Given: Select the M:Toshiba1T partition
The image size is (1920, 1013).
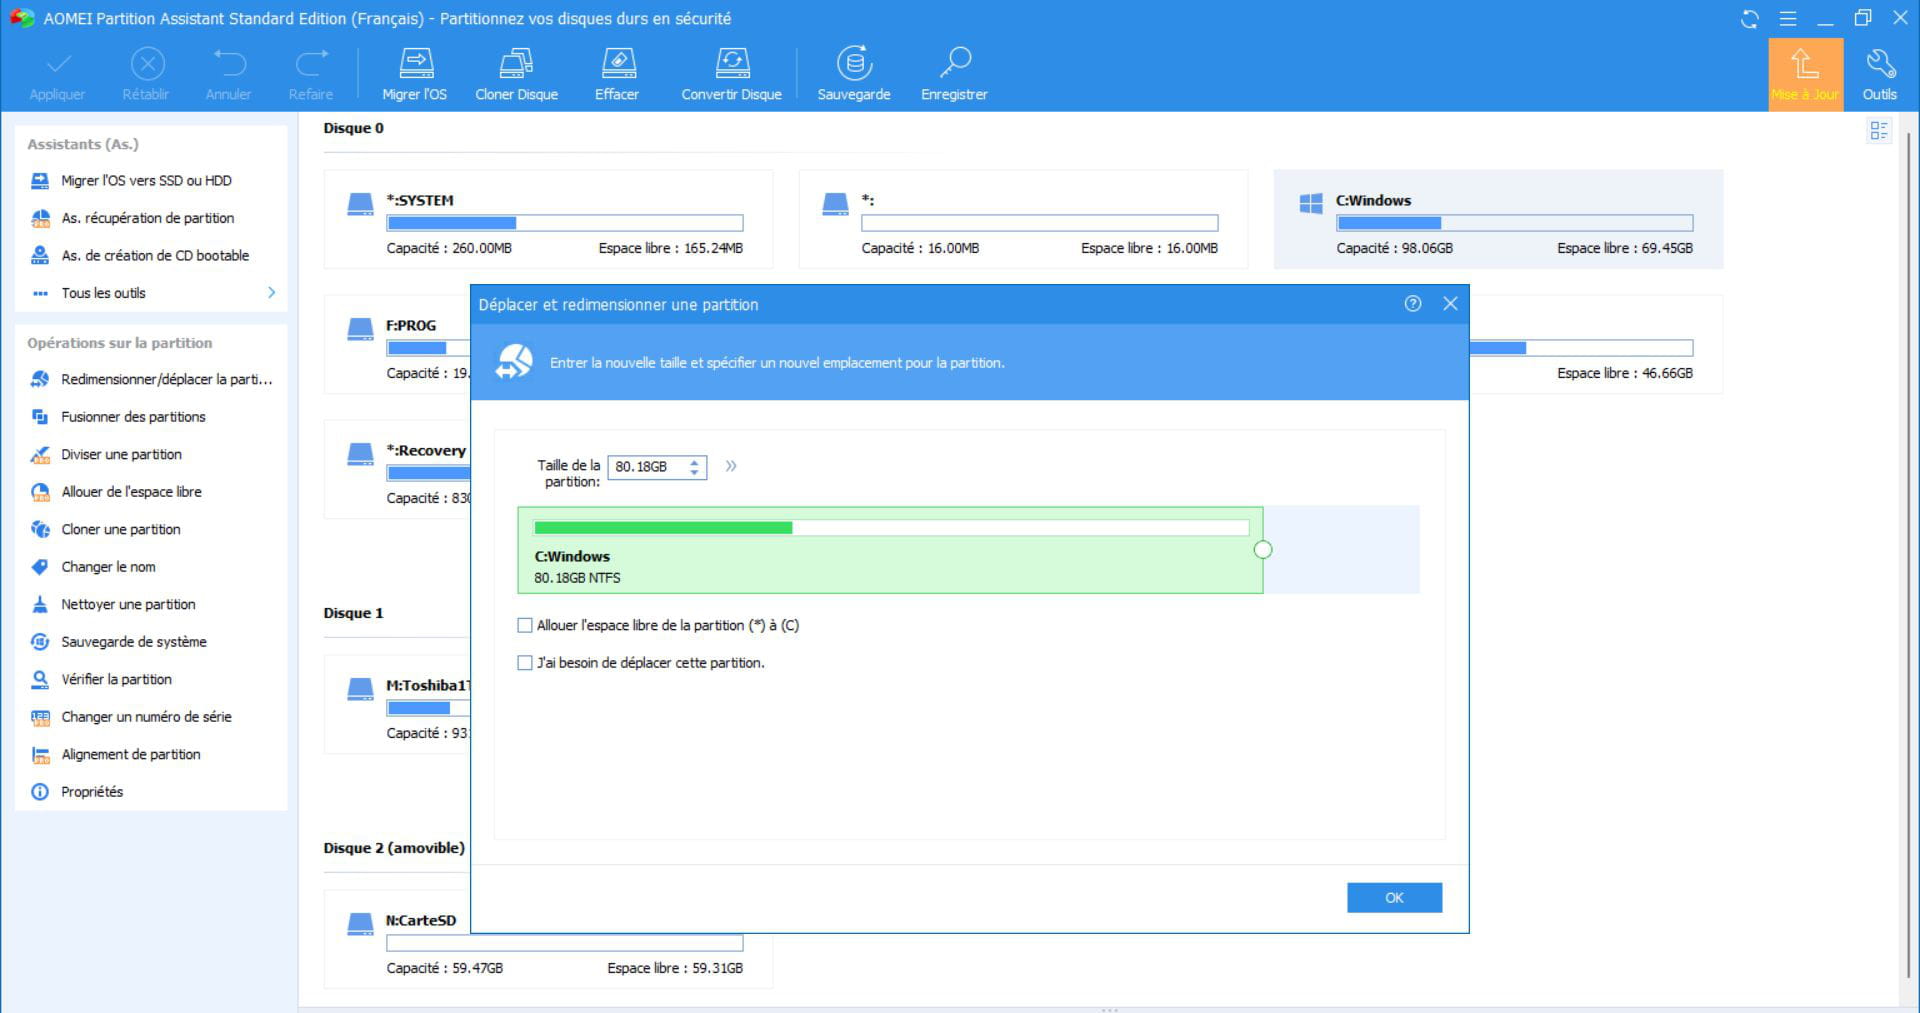Looking at the screenshot, I should tap(398, 704).
